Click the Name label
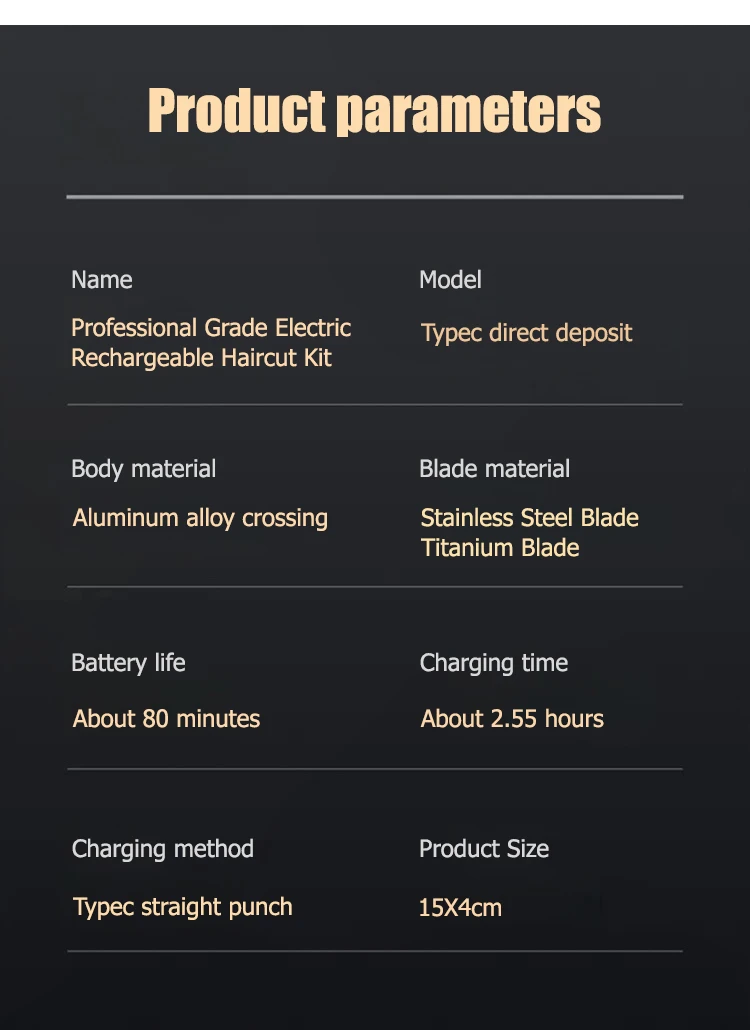This screenshot has width=750, height=1030. [101, 280]
